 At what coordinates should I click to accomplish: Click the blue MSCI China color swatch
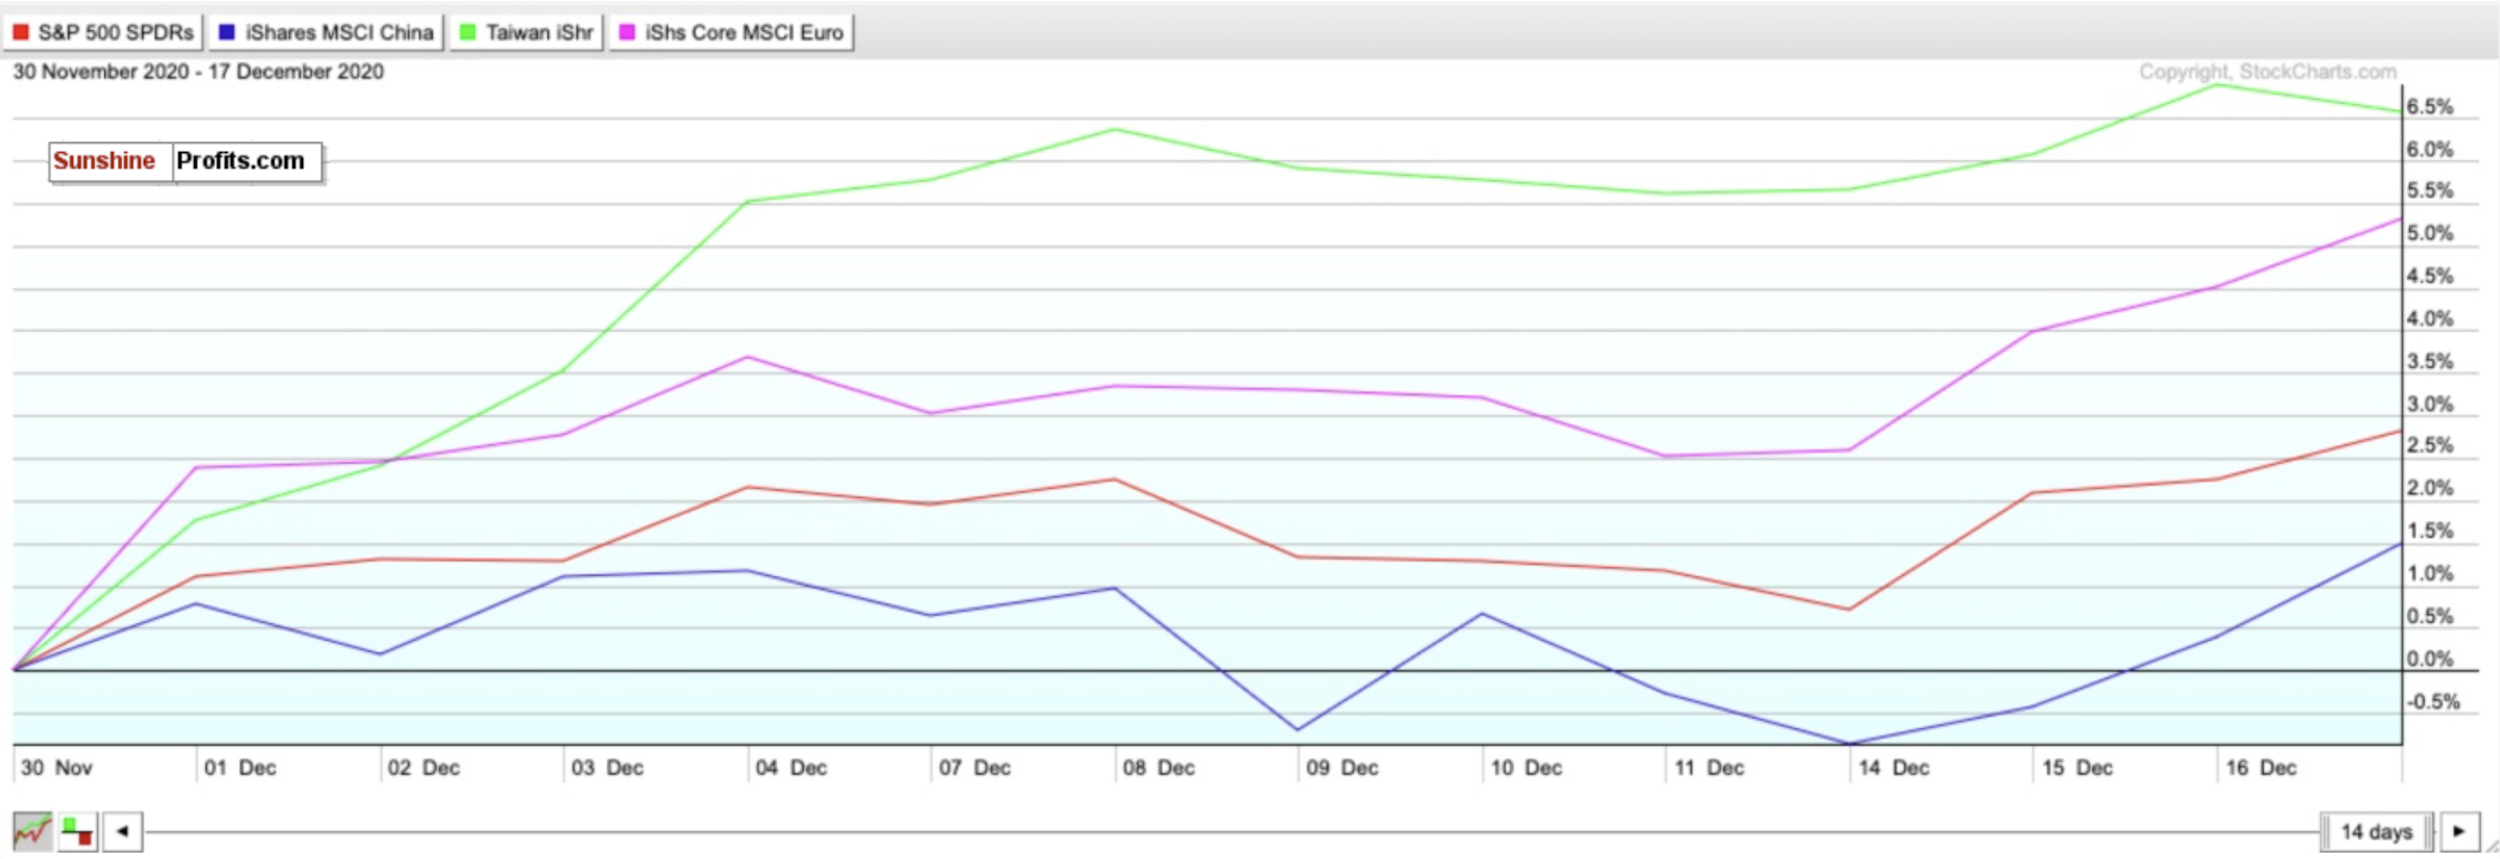pos(226,32)
